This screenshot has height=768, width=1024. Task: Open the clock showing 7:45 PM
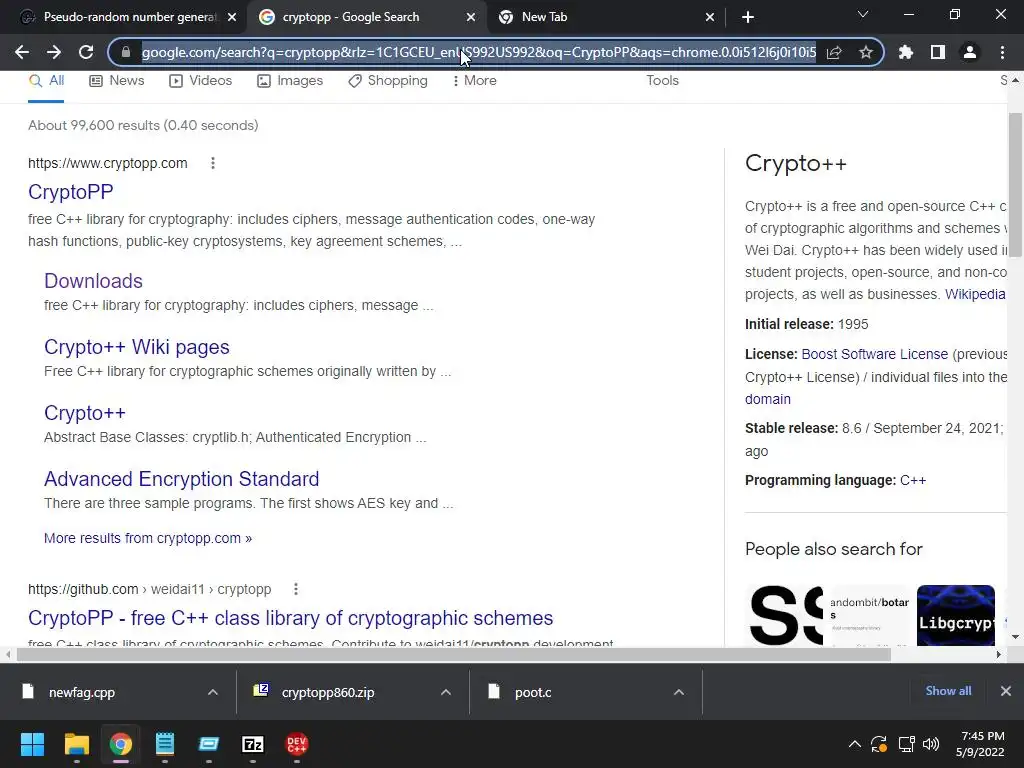[x=980, y=744]
